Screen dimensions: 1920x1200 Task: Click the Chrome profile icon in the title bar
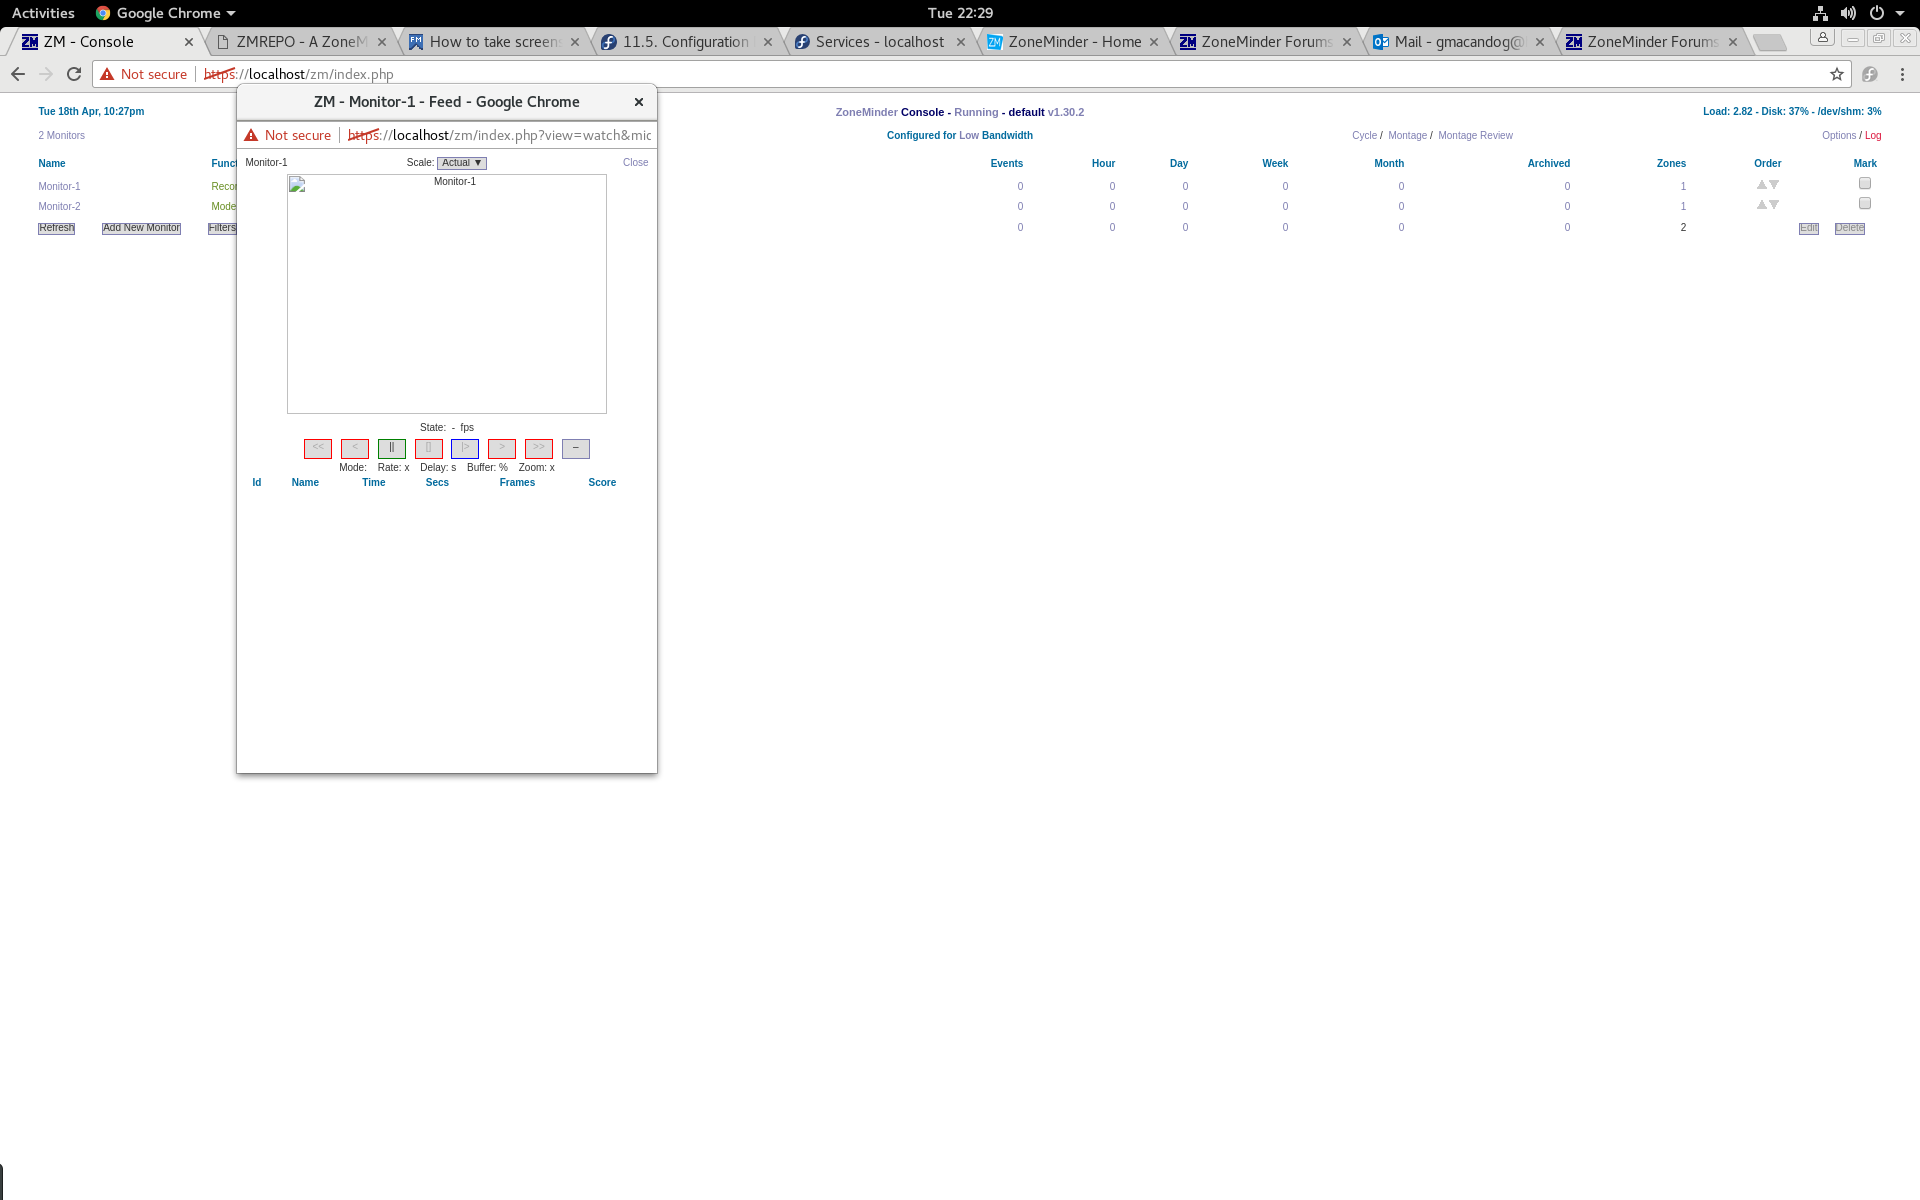coord(1823,38)
